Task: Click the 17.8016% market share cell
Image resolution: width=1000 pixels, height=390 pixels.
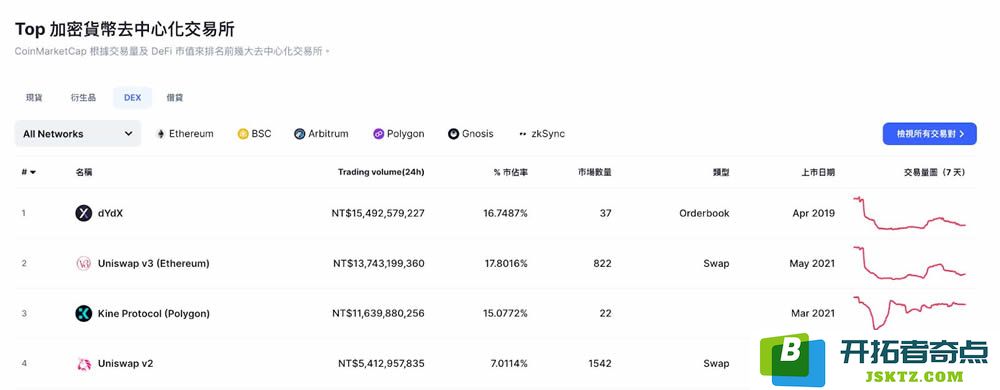Action: (506, 263)
